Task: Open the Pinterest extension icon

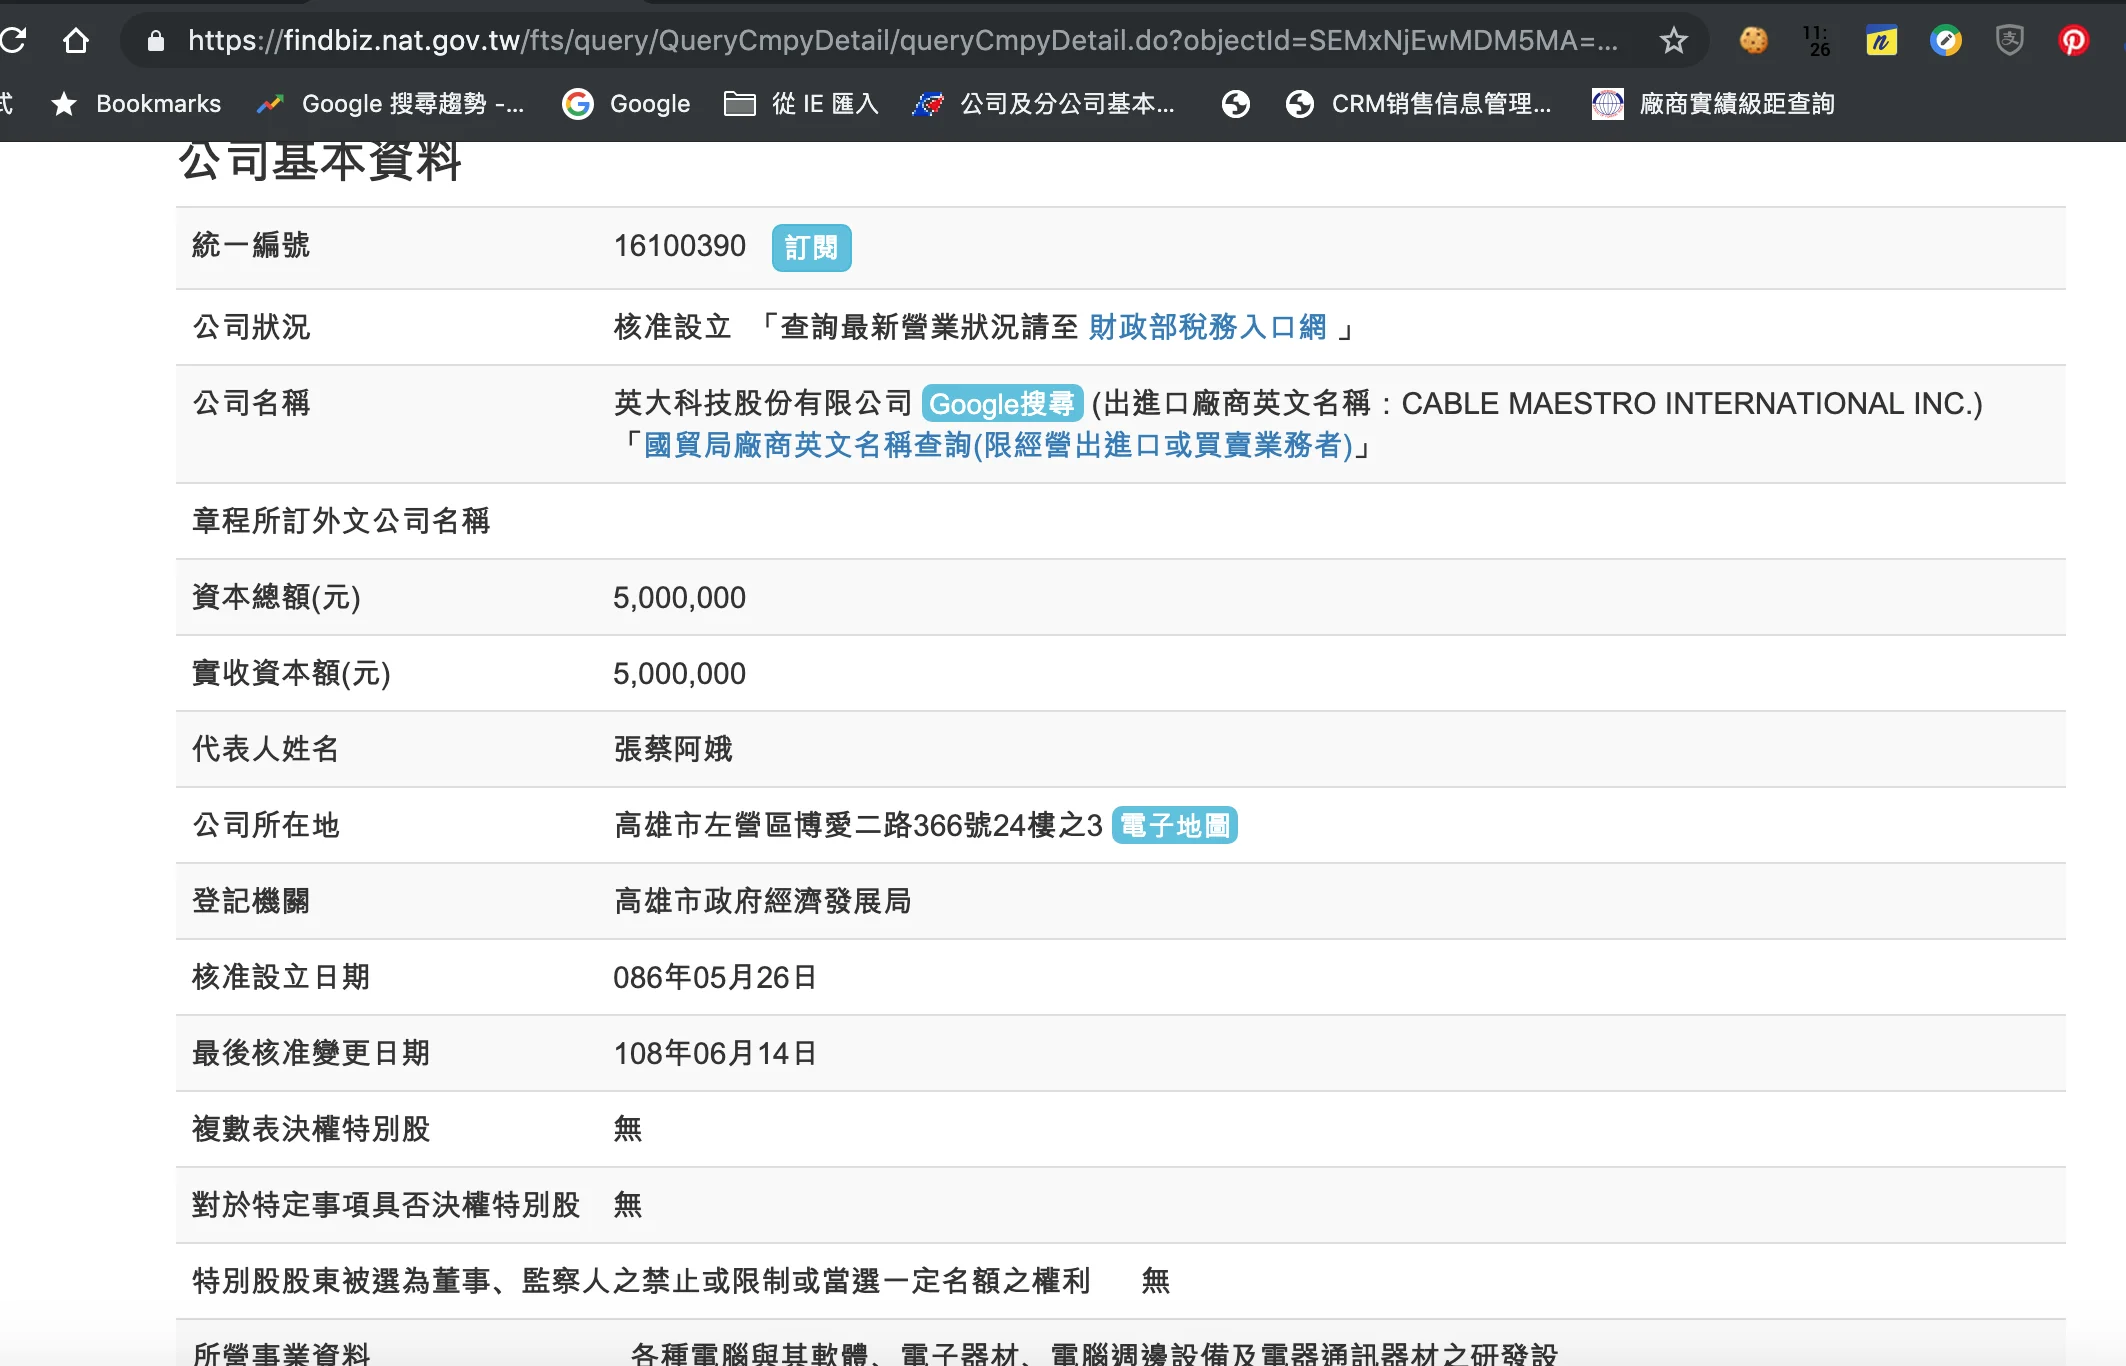Action: (x=2073, y=41)
